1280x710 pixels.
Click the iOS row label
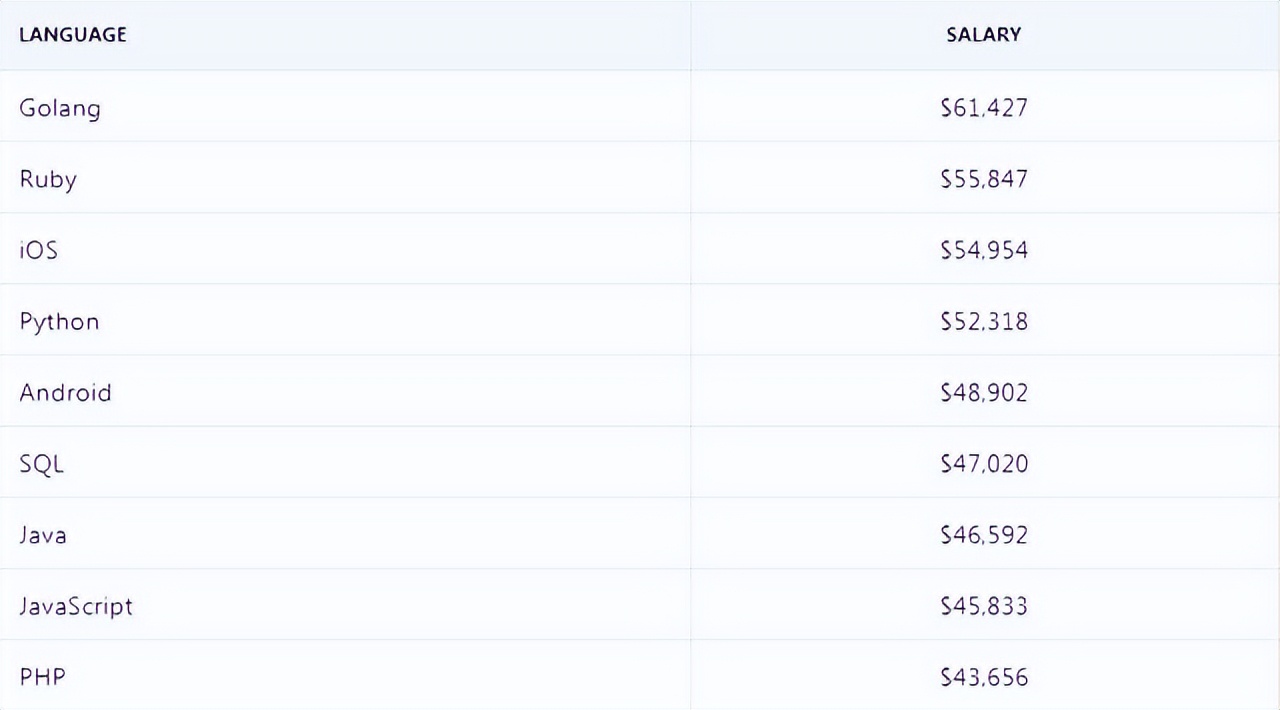tap(39, 250)
